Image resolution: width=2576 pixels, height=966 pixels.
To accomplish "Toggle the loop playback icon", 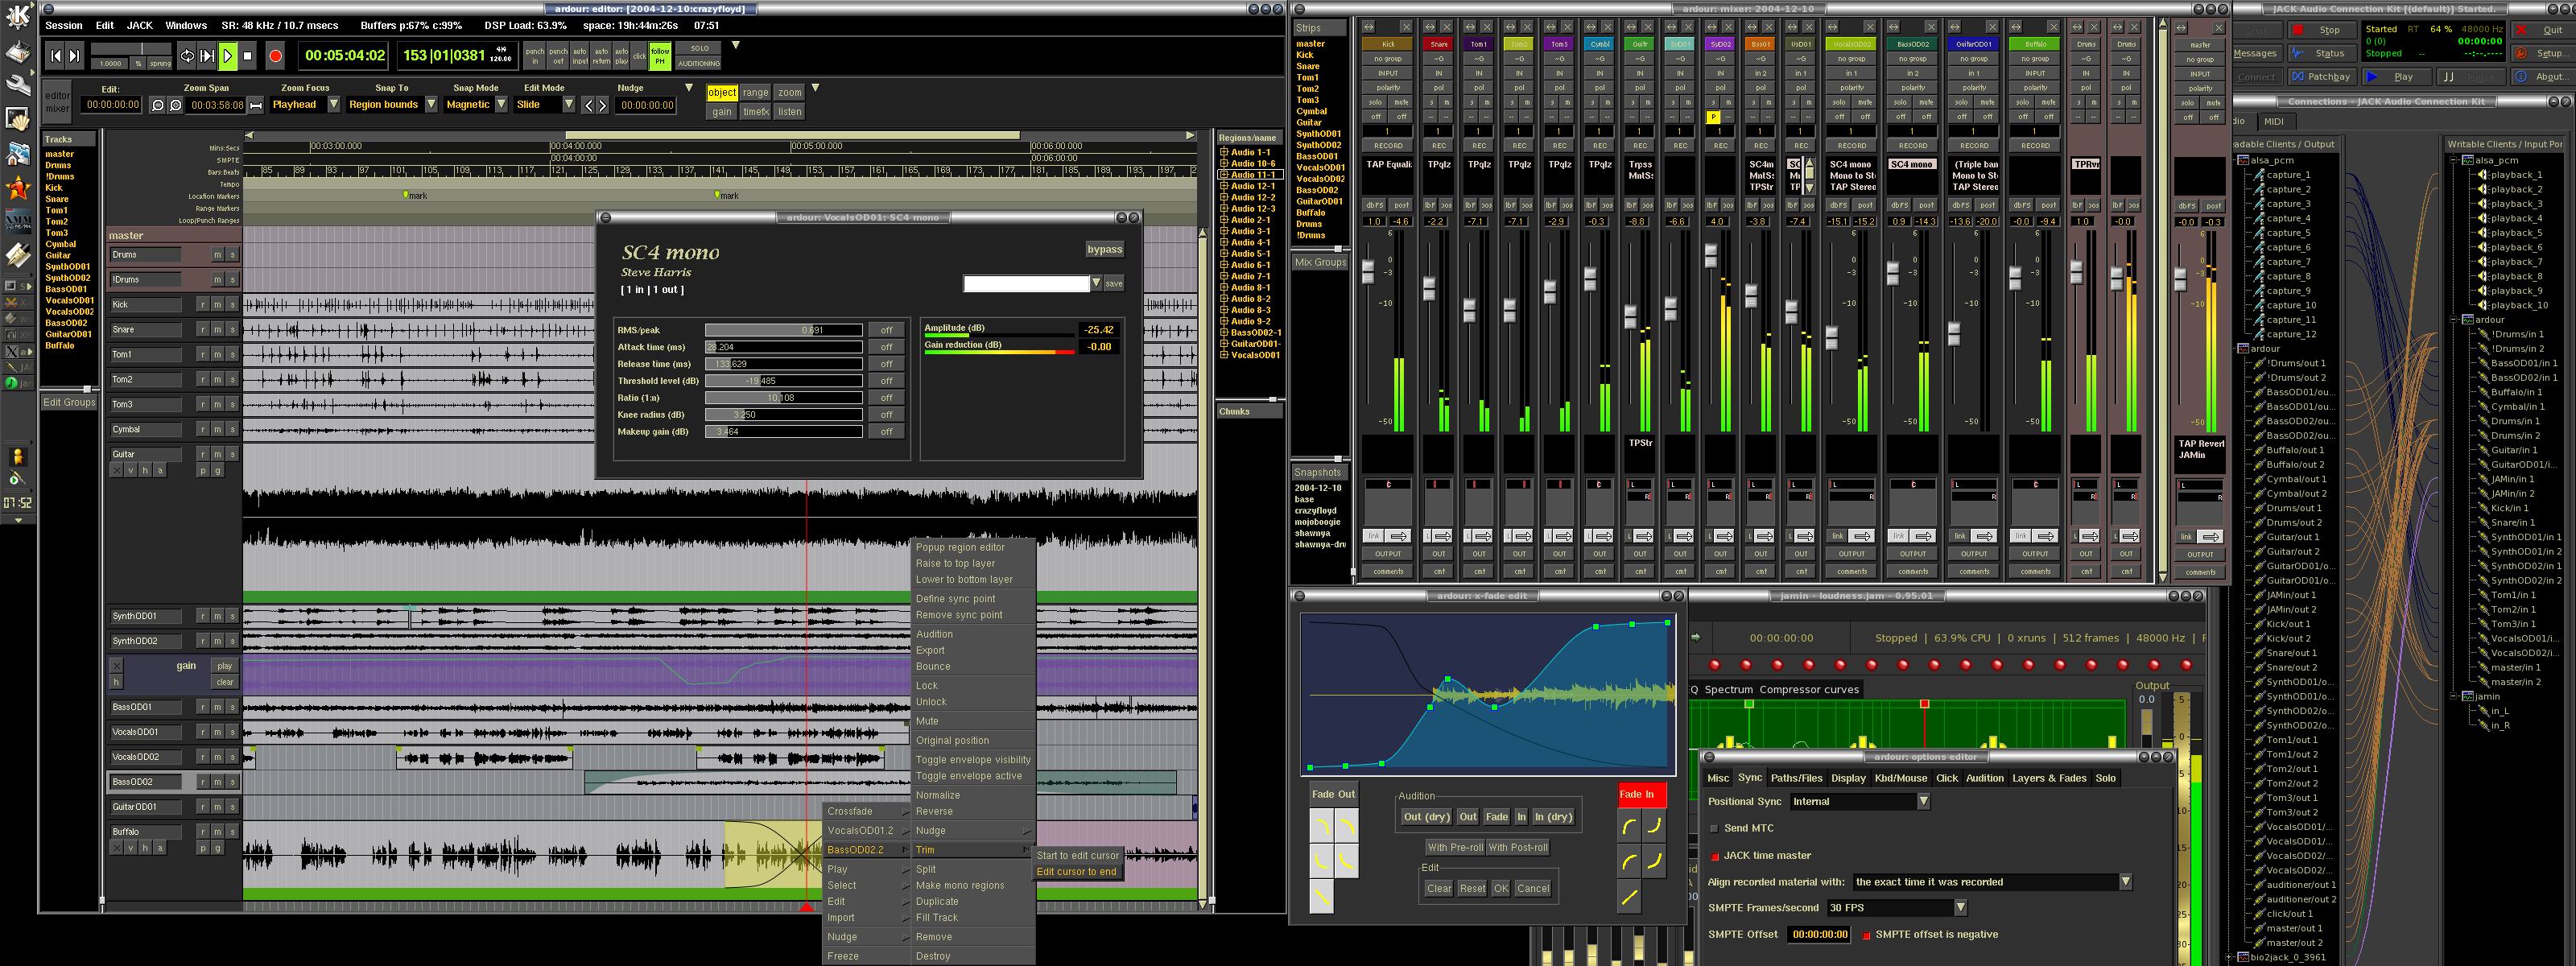I will coord(187,57).
